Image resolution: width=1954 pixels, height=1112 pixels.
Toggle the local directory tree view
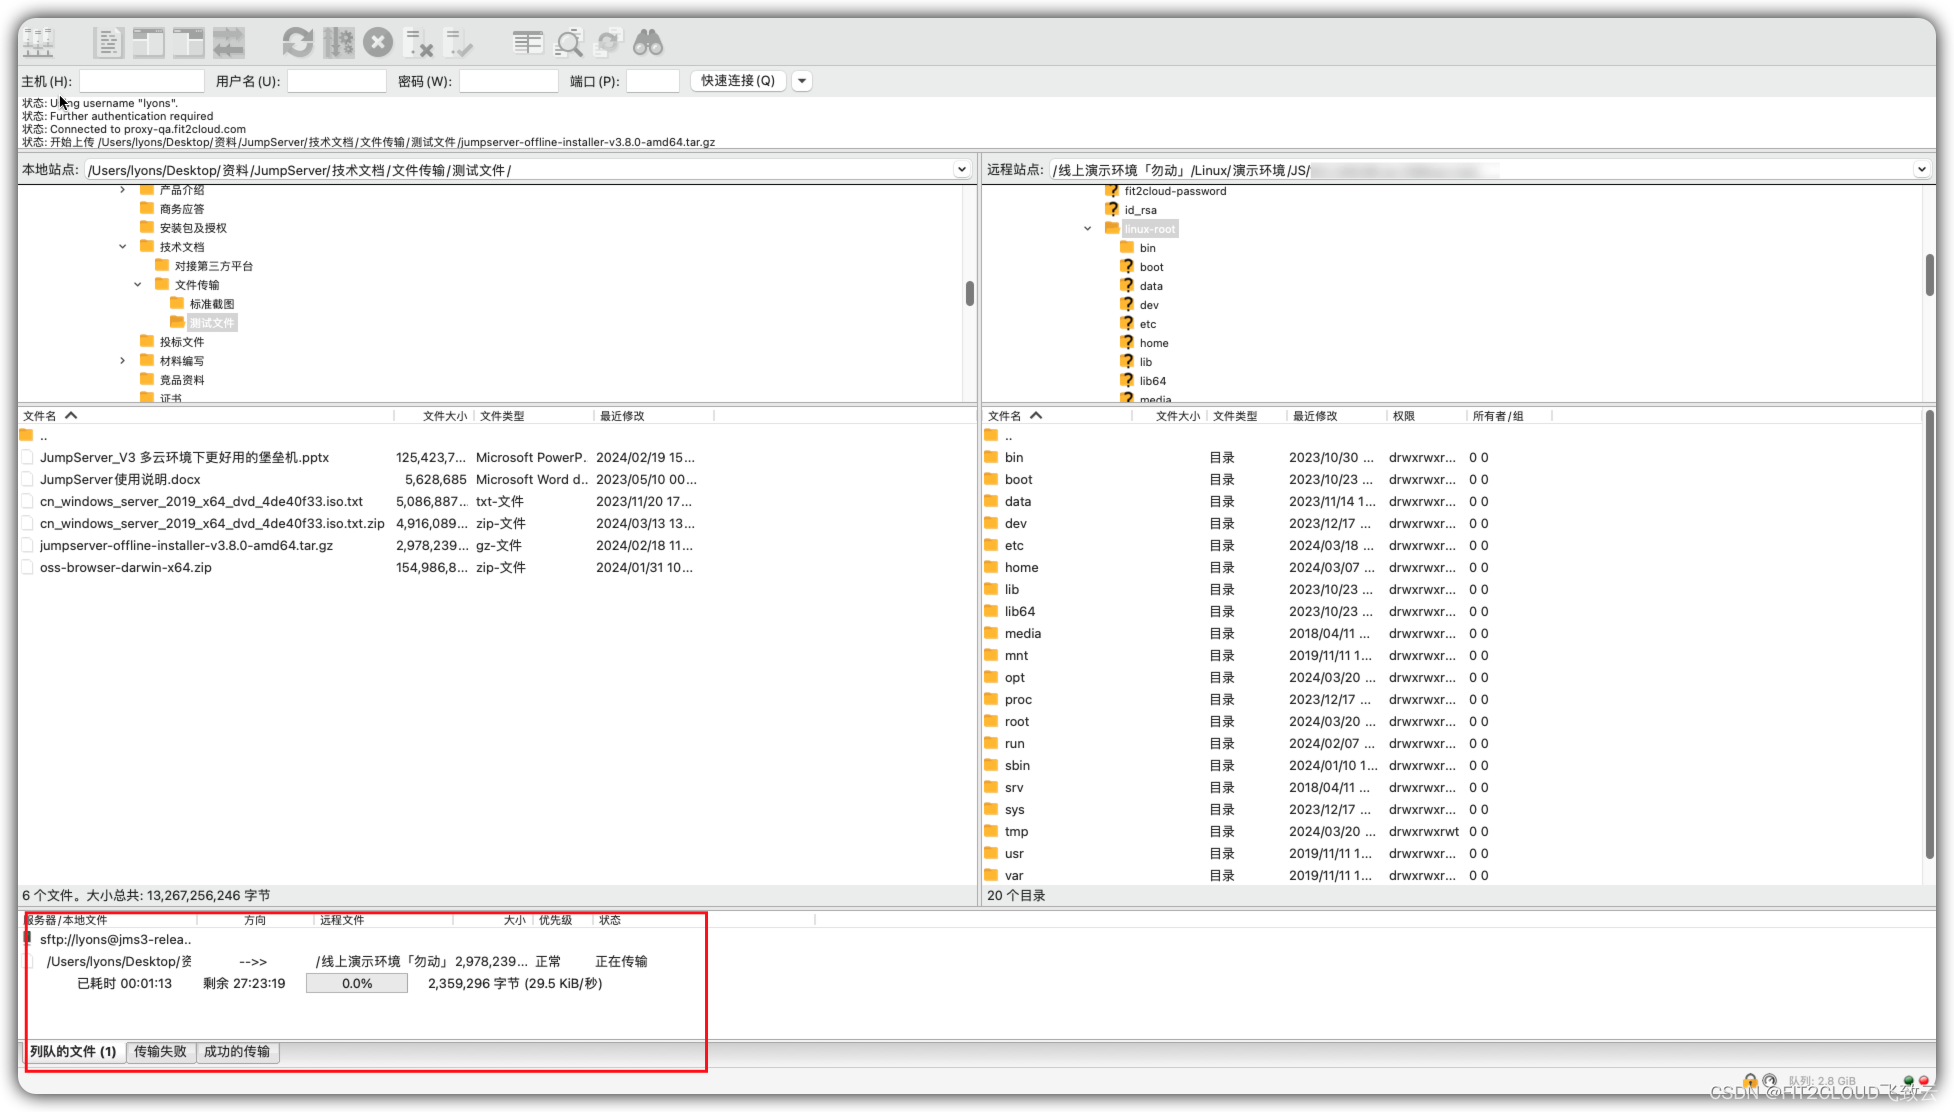coord(148,42)
